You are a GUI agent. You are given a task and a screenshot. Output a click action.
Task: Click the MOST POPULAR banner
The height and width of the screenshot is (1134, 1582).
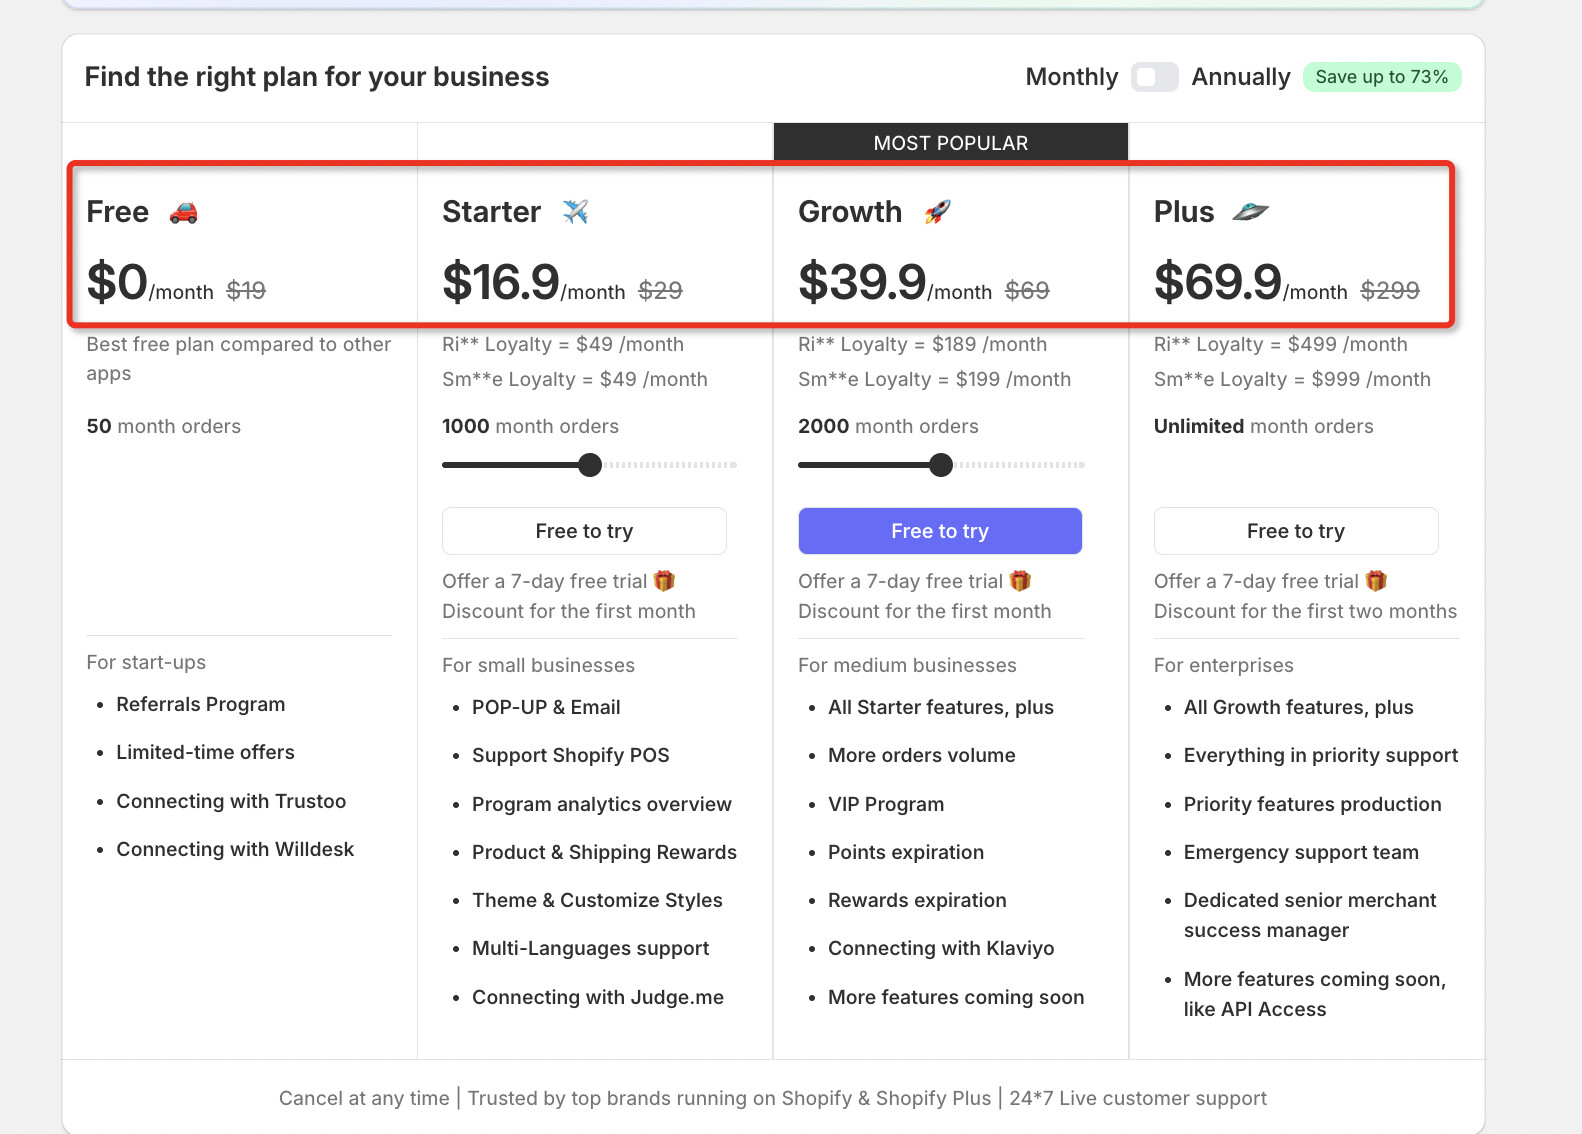coord(951,143)
